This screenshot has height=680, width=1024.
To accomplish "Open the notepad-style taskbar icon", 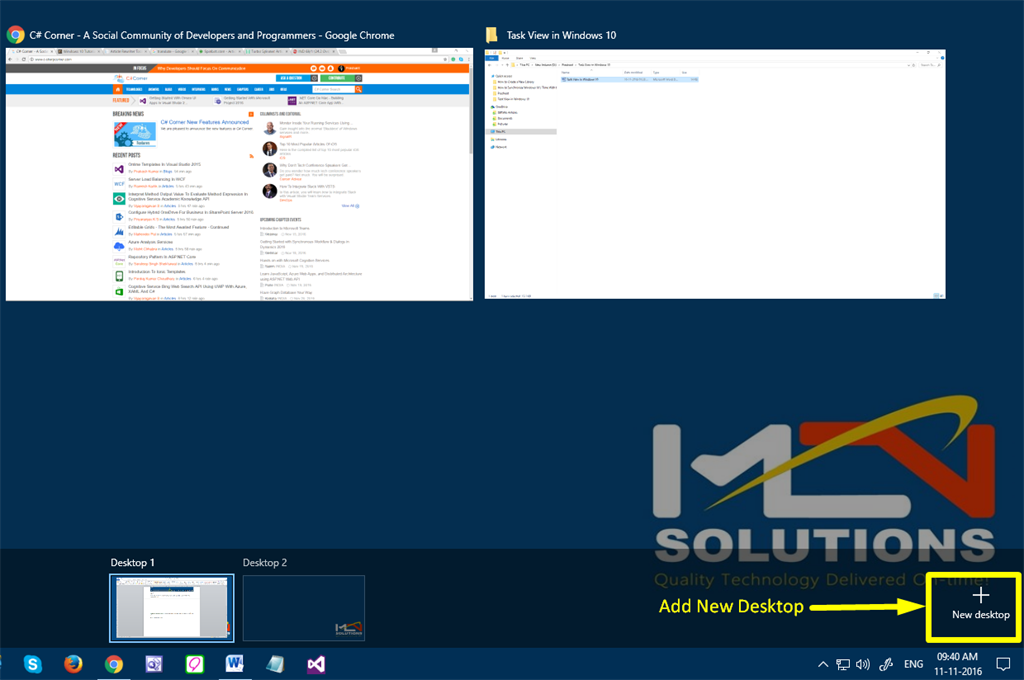I will 275,664.
